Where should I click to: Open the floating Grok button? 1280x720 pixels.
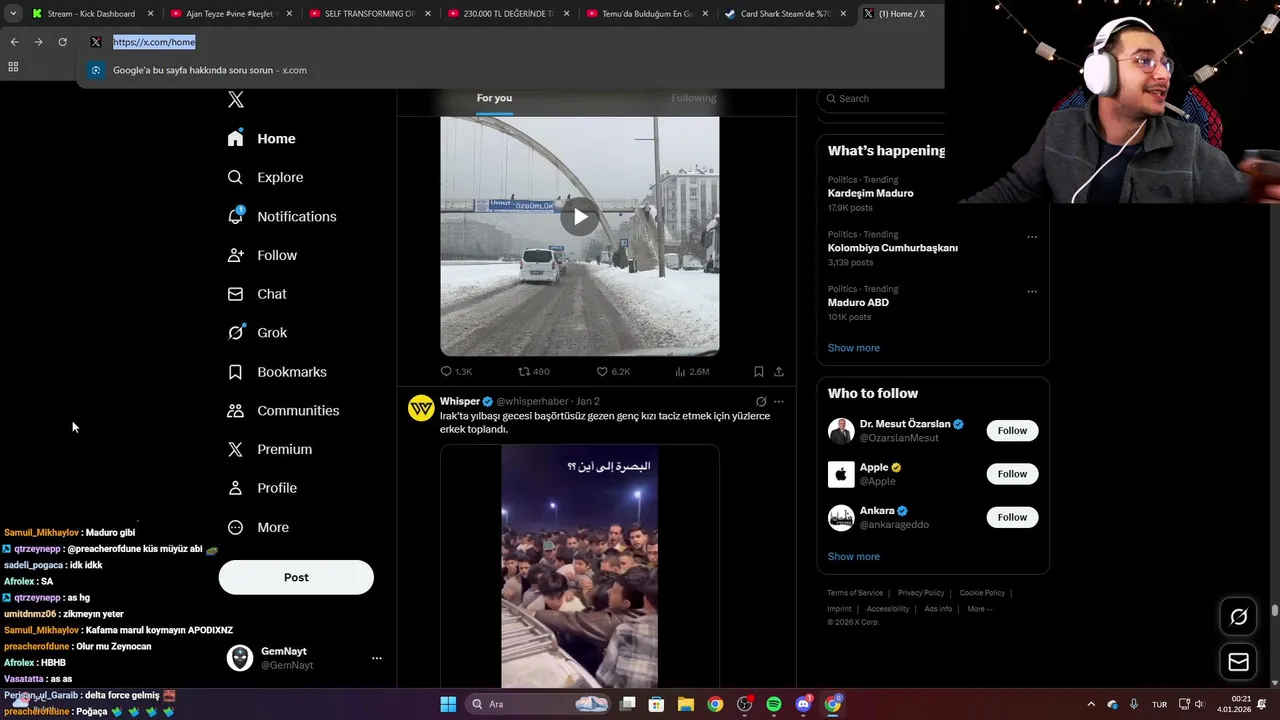click(x=1238, y=617)
